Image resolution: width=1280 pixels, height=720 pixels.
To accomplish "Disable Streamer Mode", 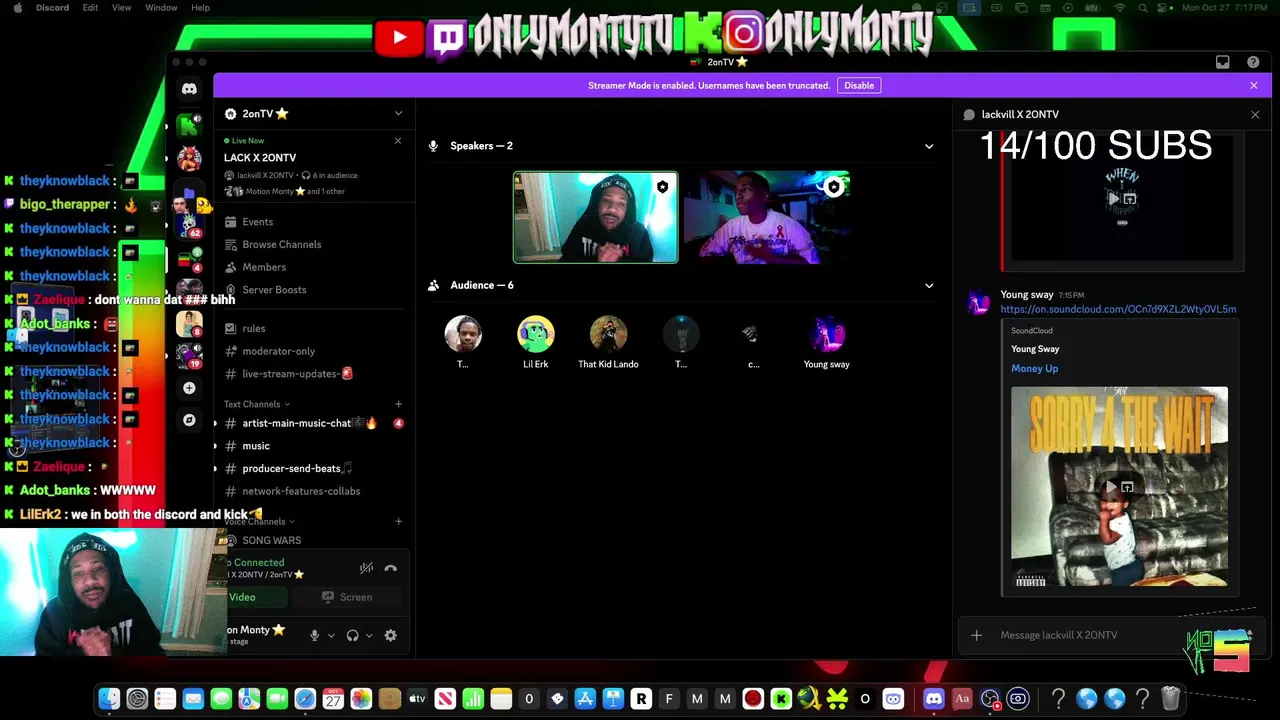I will point(859,85).
